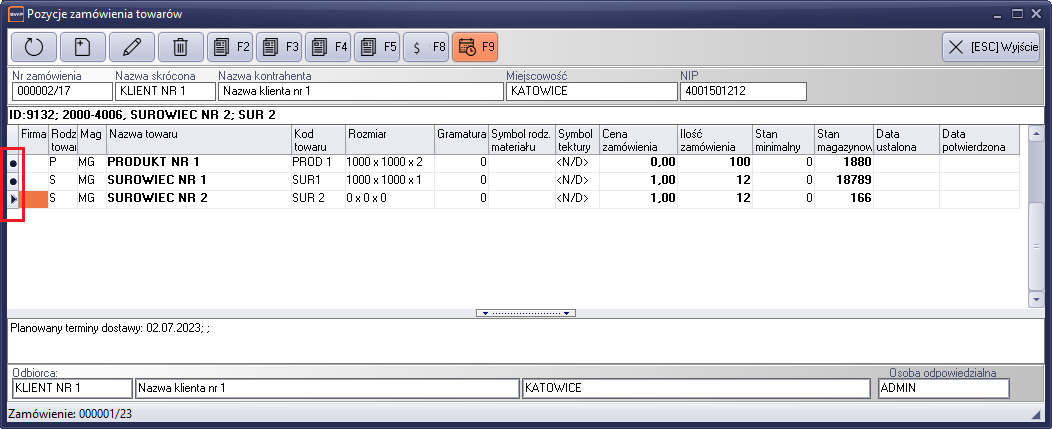The image size is (1052, 429).
Task: Click the refresh circular arrow button
Action: click(x=33, y=46)
